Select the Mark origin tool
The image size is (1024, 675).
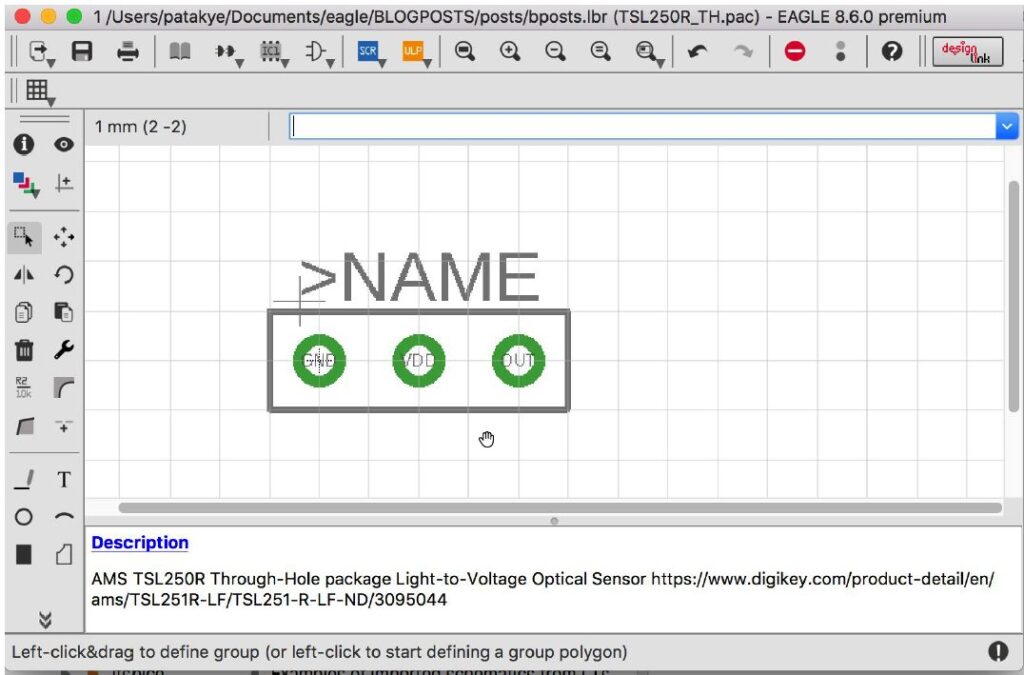click(63, 183)
